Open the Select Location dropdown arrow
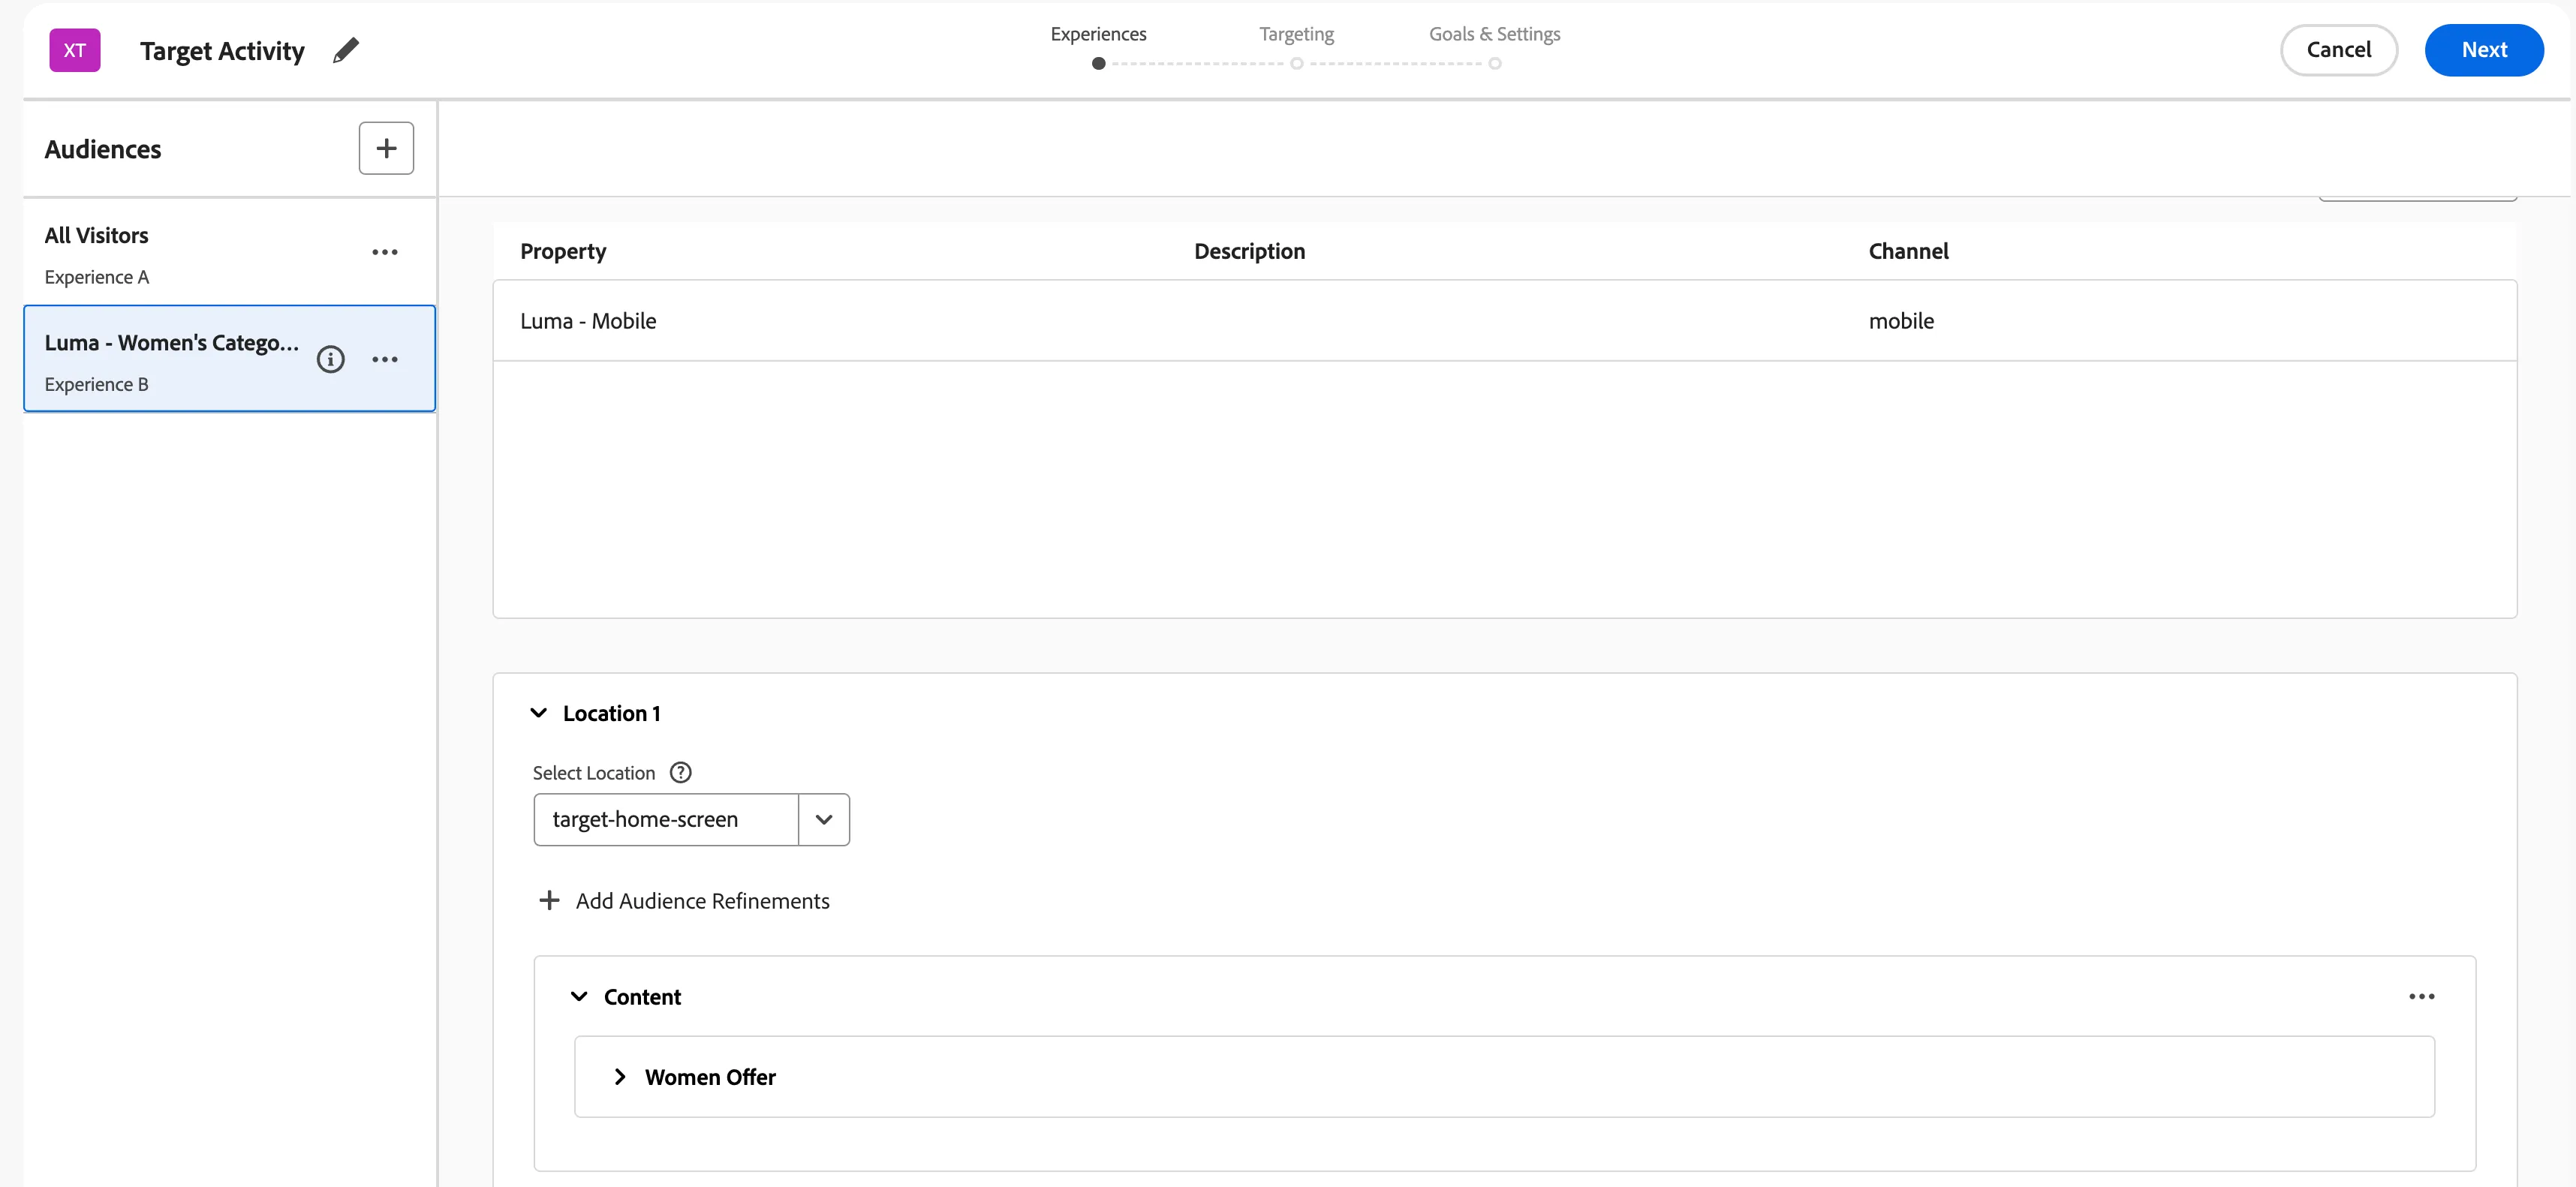Screen dimensions: 2576x1187 [824, 819]
